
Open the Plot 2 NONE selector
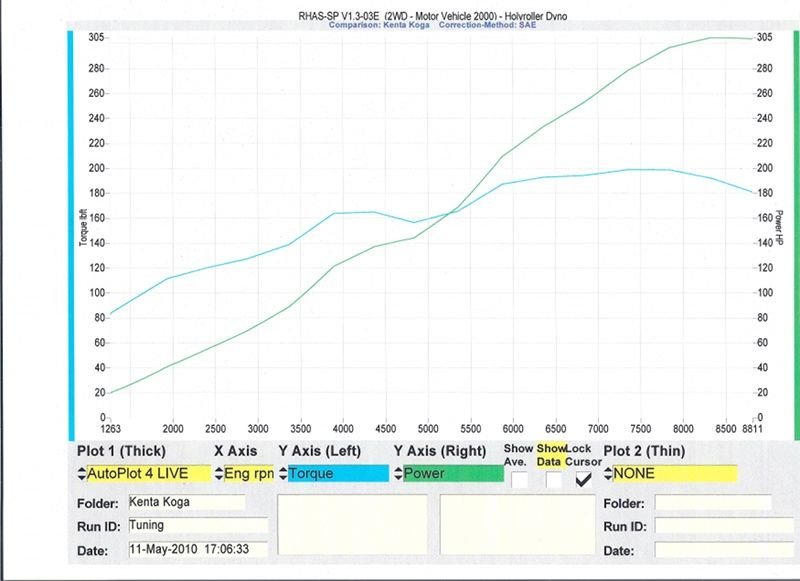[674, 473]
